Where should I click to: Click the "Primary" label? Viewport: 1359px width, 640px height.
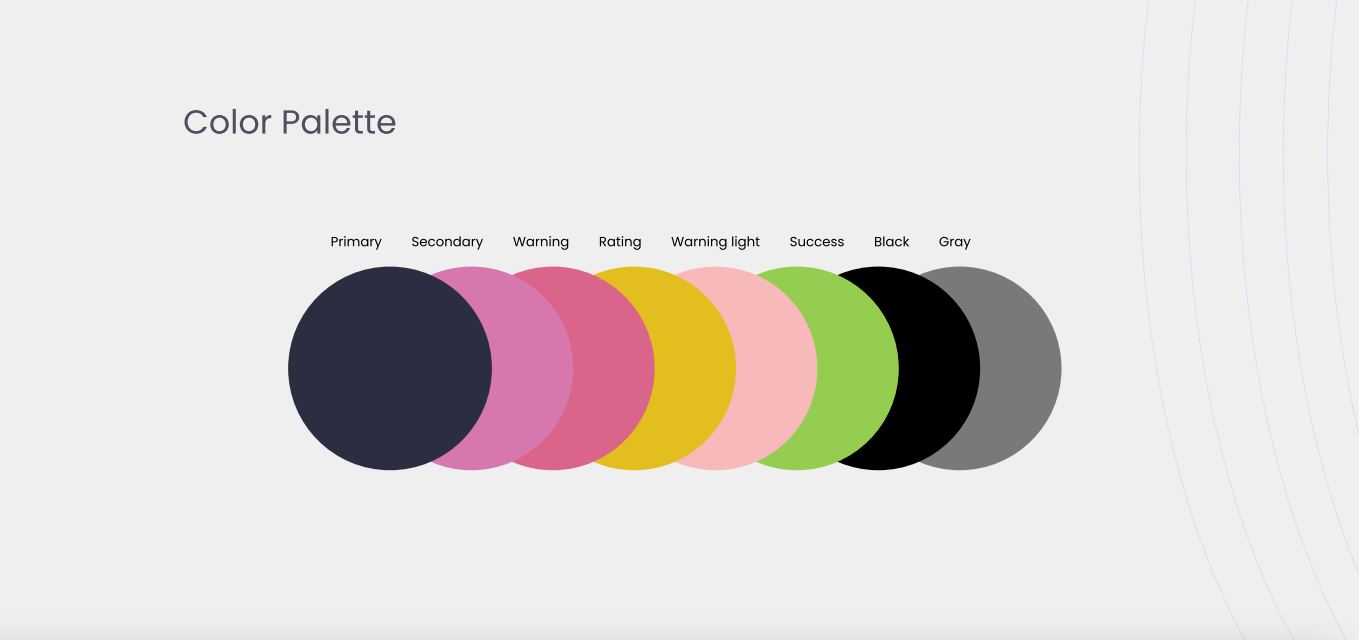(x=356, y=242)
